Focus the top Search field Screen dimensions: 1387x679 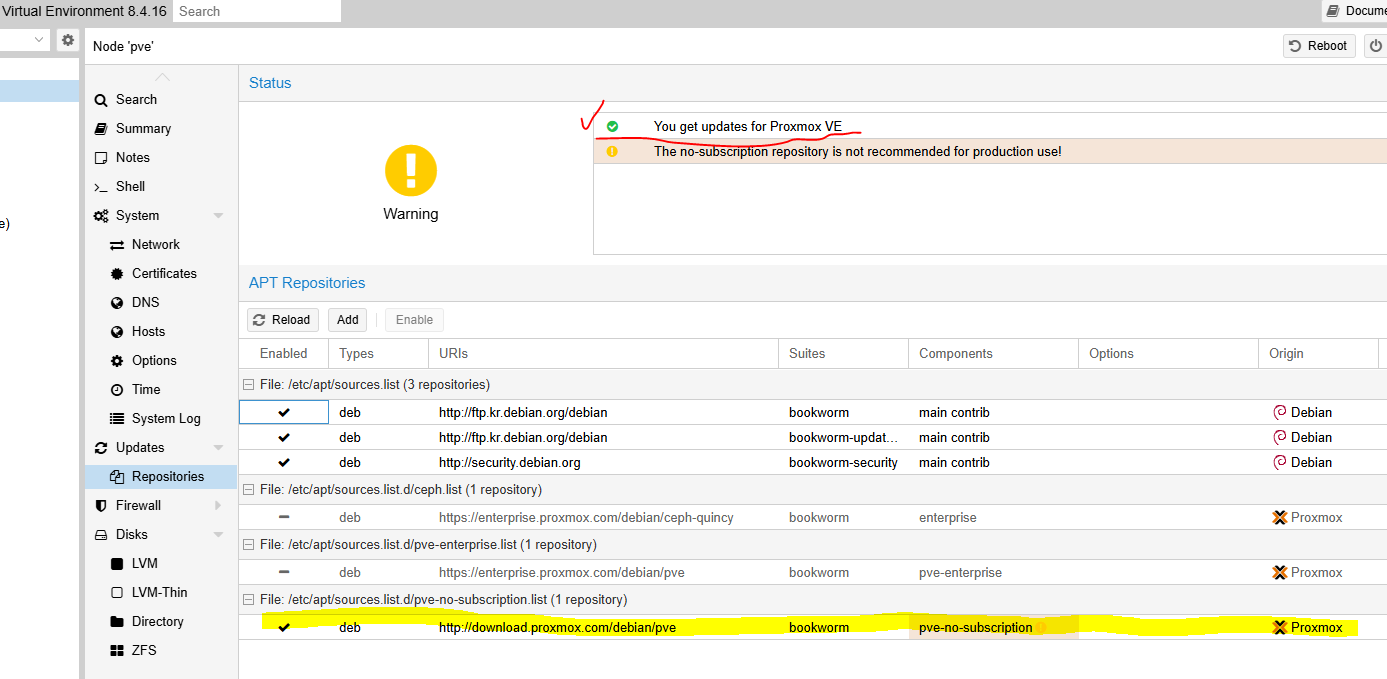click(x=257, y=11)
